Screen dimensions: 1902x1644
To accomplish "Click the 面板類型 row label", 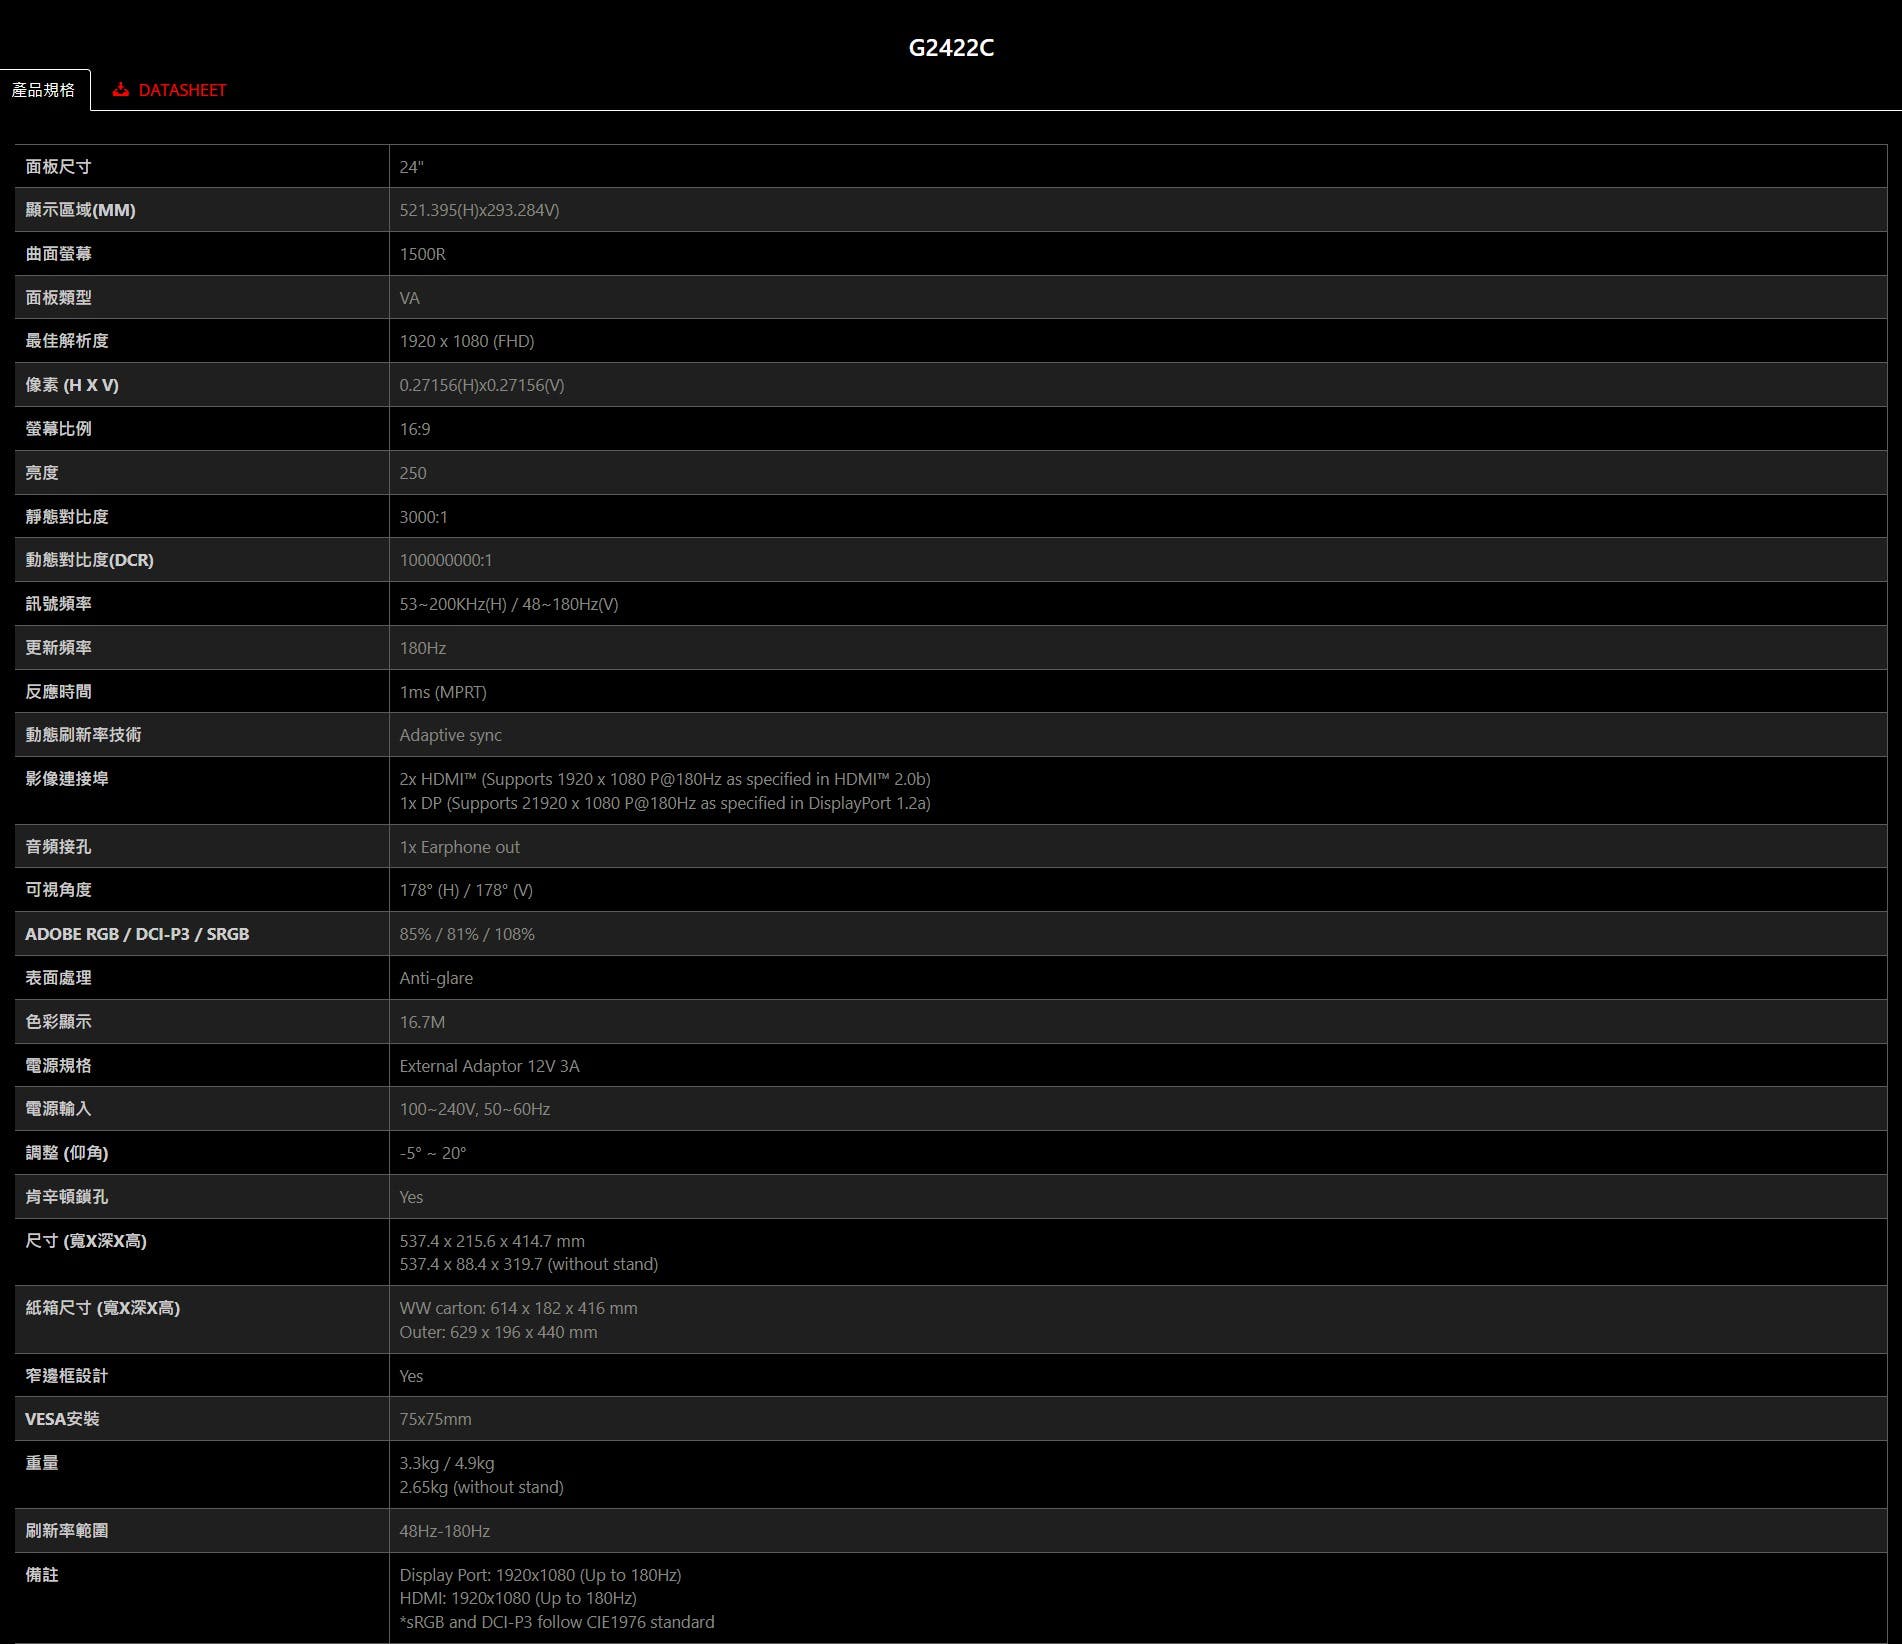I will 58,298.
